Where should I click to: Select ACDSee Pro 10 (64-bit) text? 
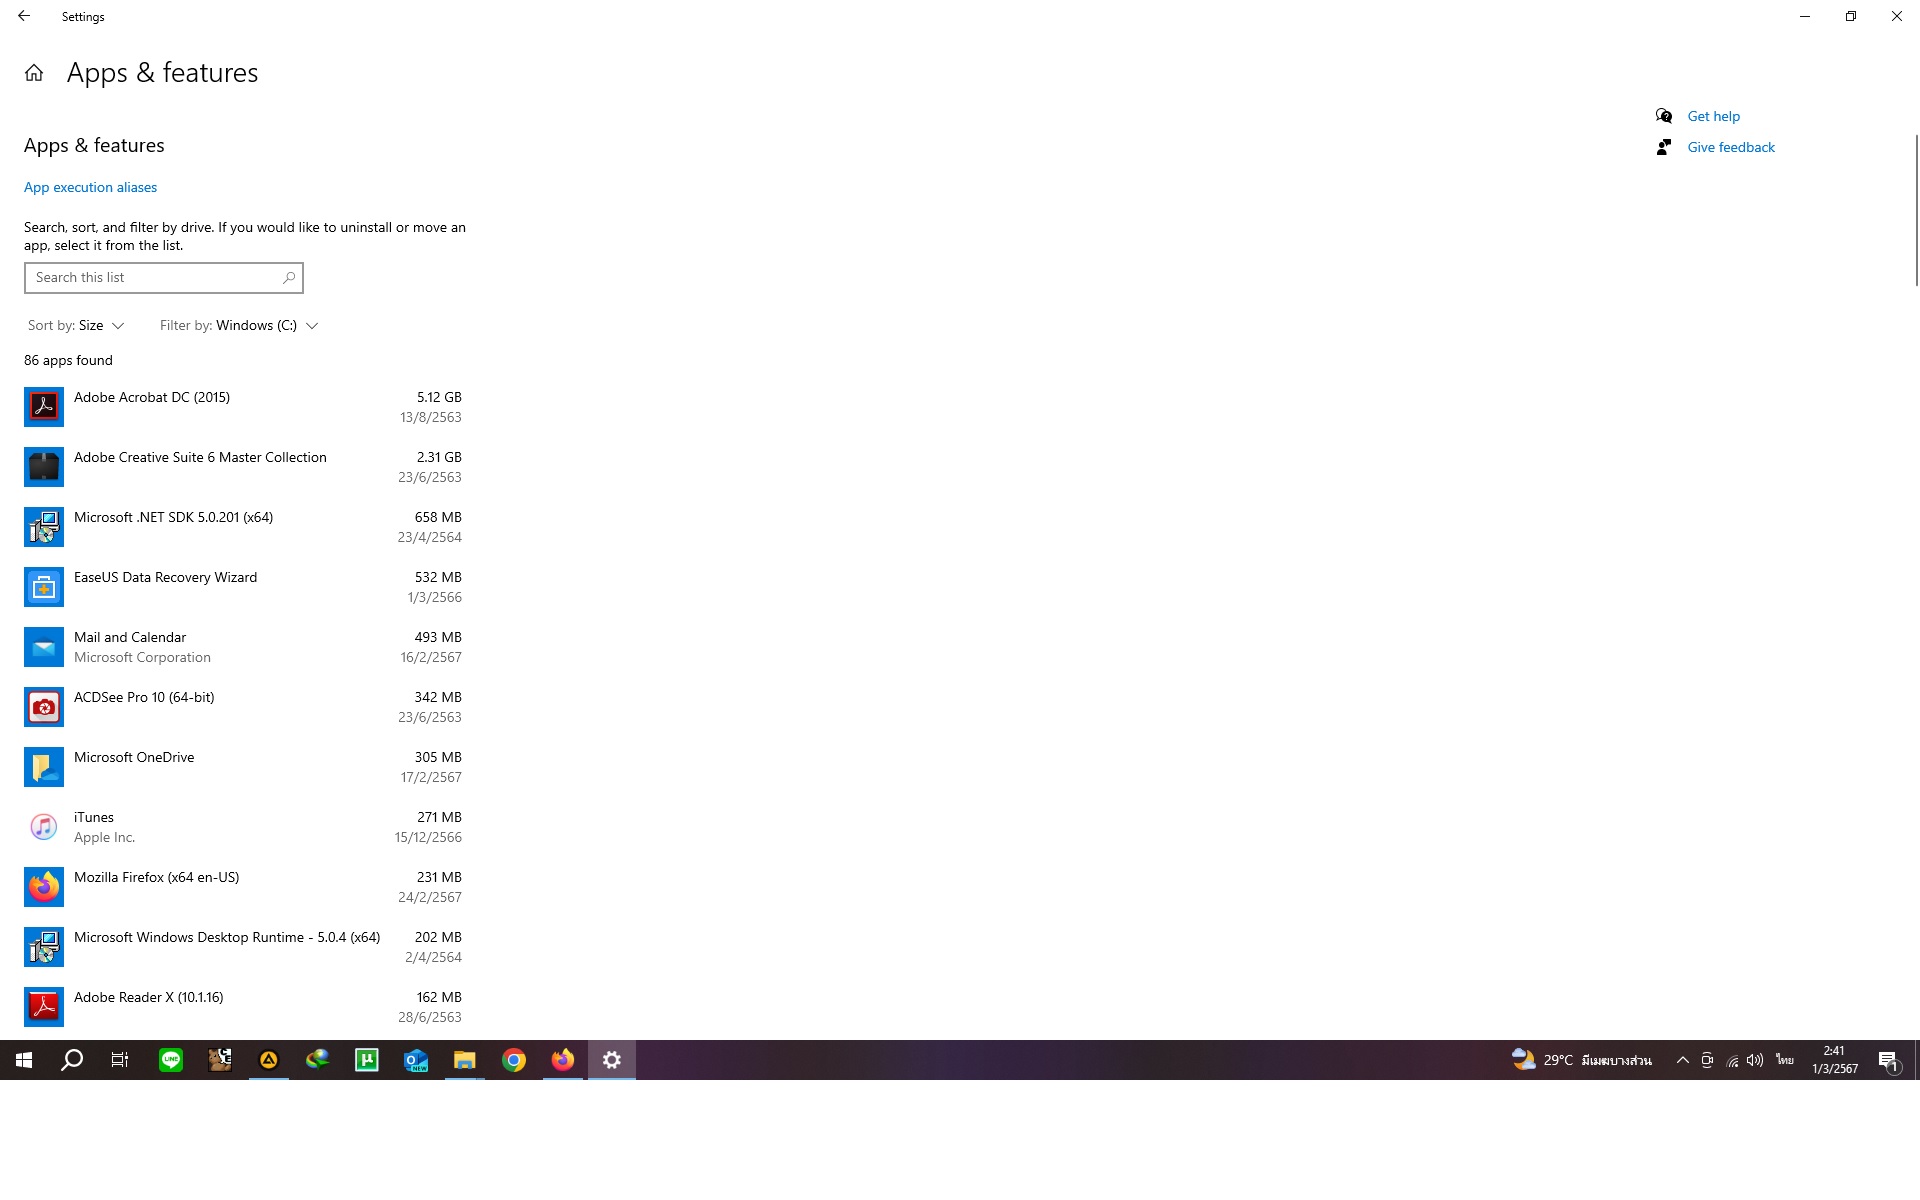[x=144, y=697]
